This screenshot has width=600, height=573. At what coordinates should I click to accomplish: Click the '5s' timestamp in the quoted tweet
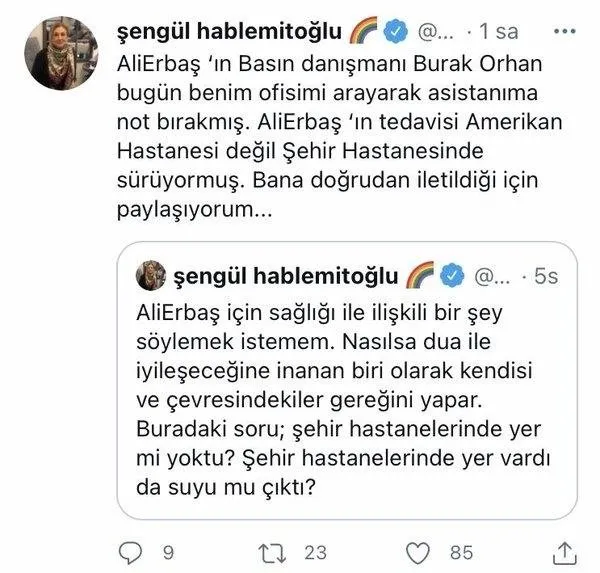coord(546,276)
